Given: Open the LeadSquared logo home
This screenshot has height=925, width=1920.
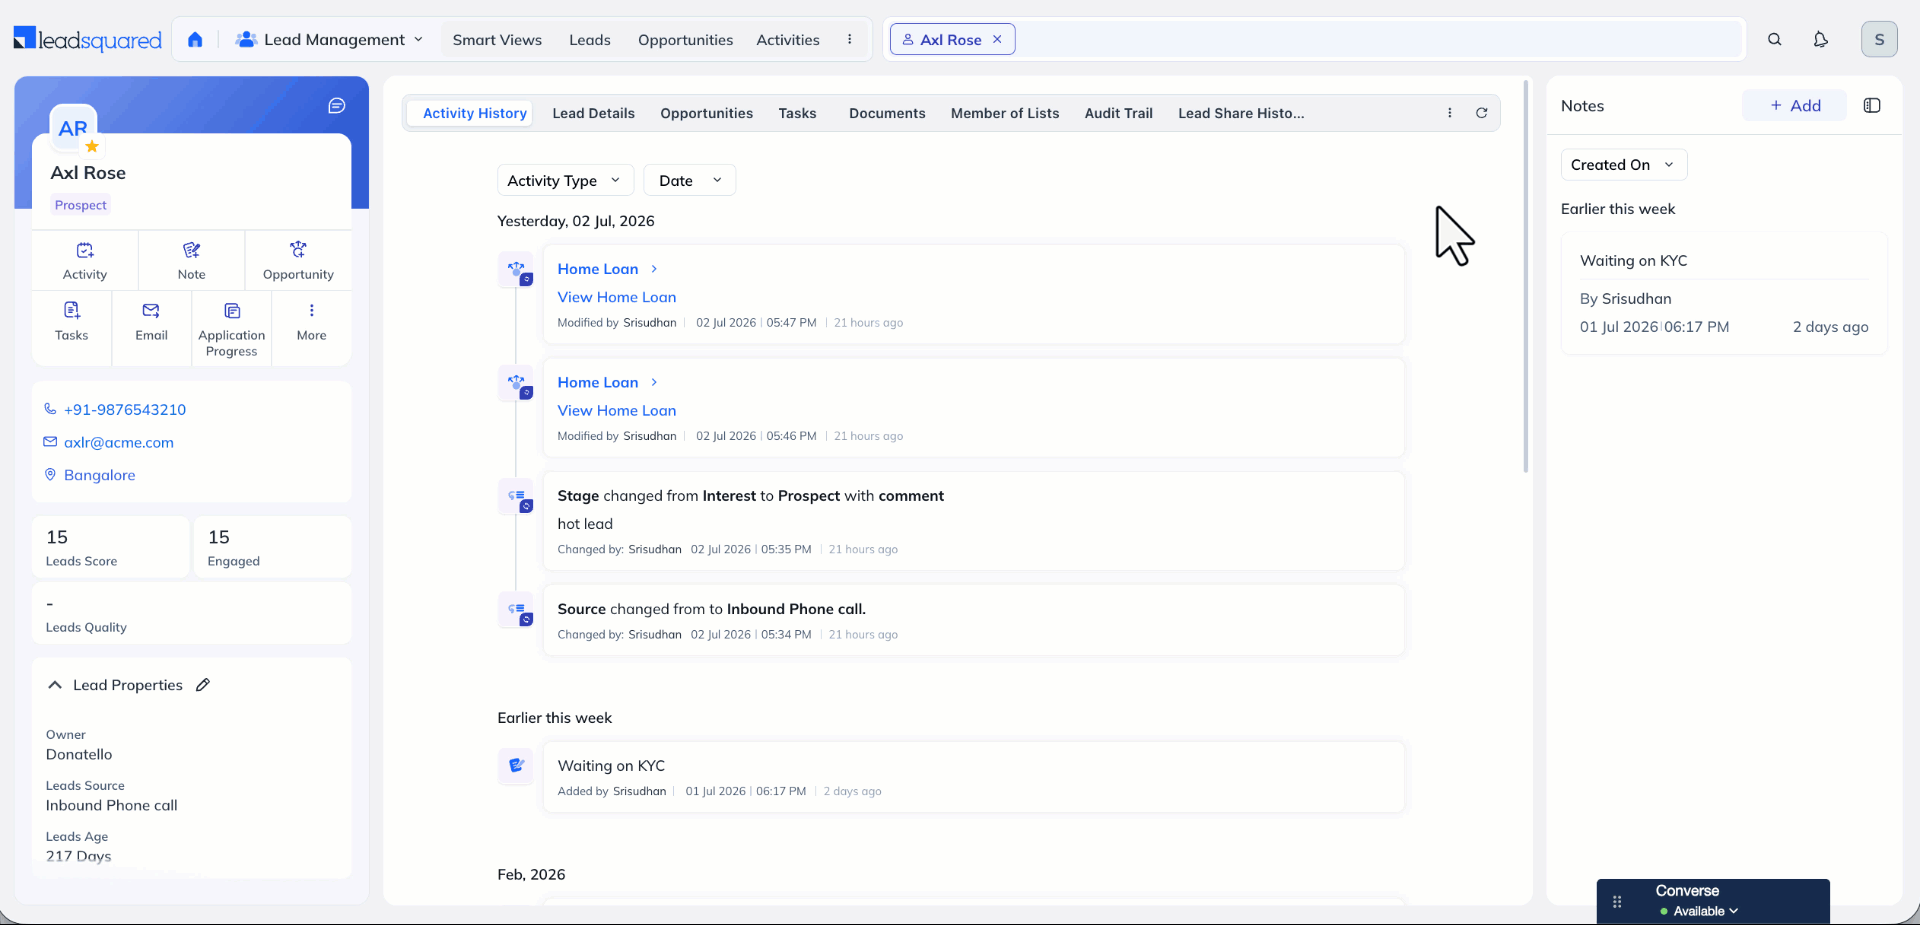Looking at the screenshot, I should click(87, 39).
